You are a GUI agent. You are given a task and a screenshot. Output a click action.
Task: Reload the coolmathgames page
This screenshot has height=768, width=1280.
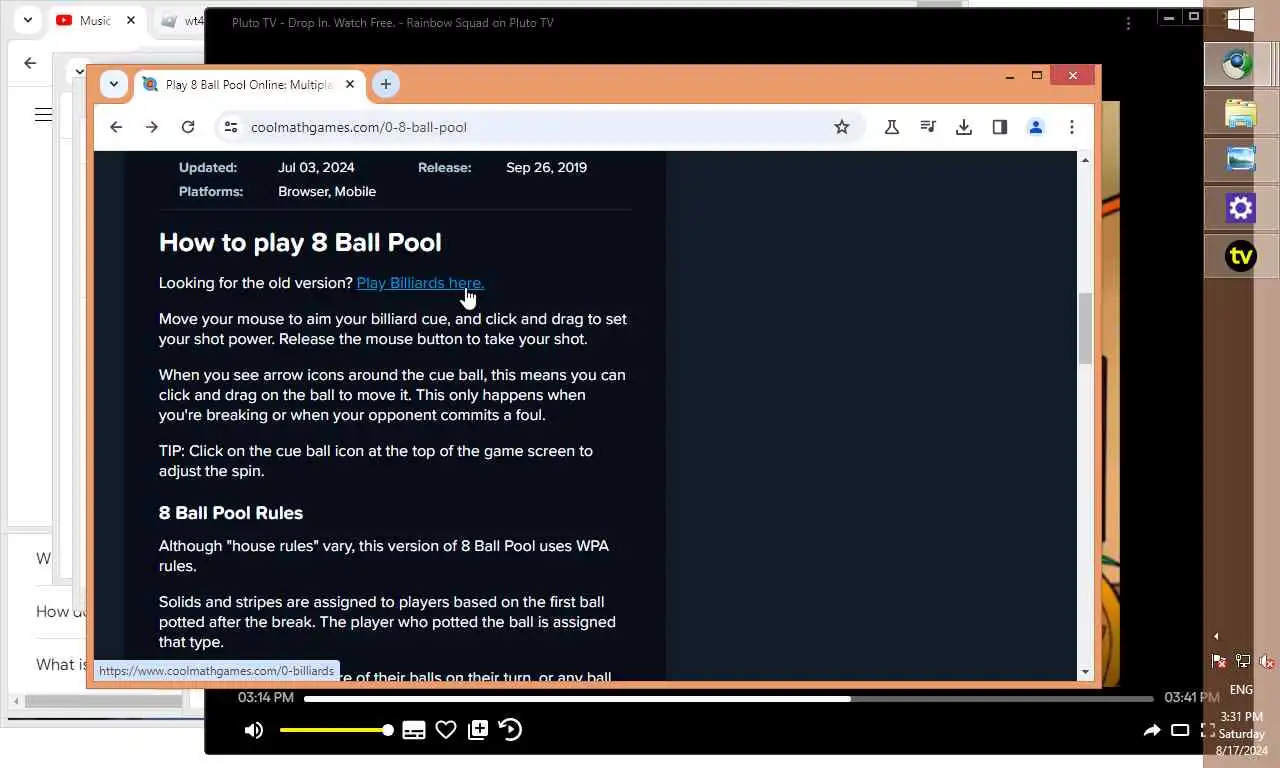click(188, 127)
